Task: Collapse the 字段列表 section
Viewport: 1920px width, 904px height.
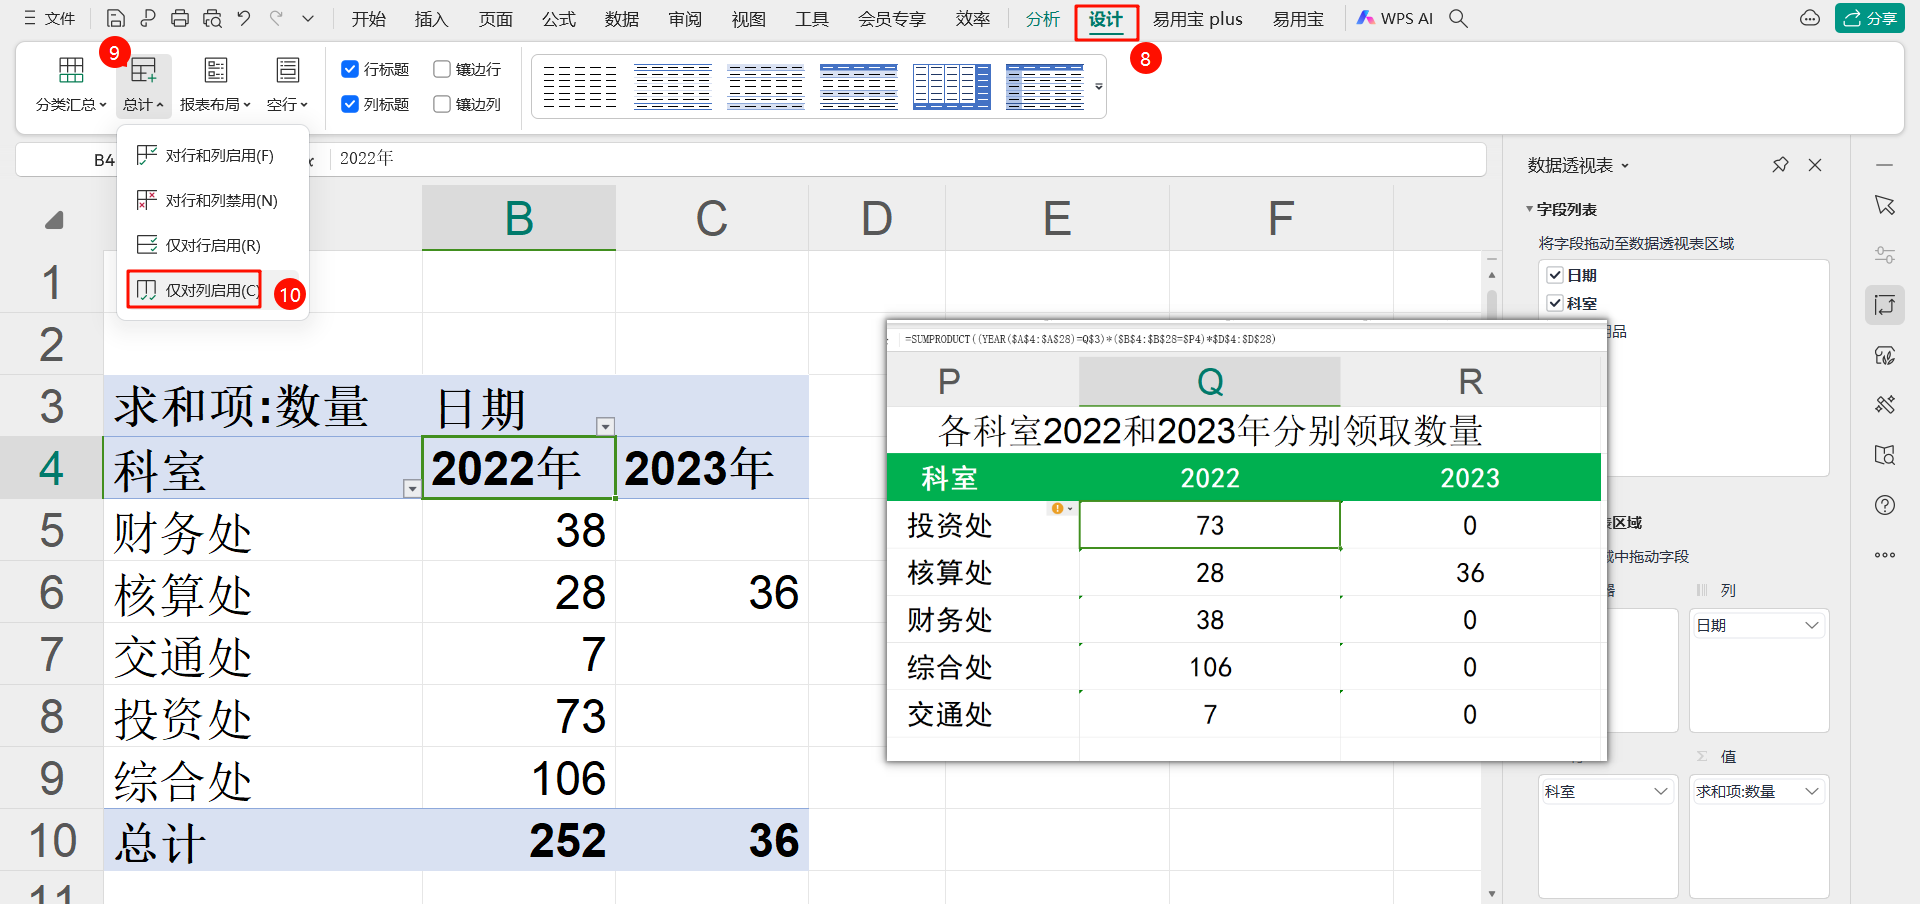Action: 1529,209
